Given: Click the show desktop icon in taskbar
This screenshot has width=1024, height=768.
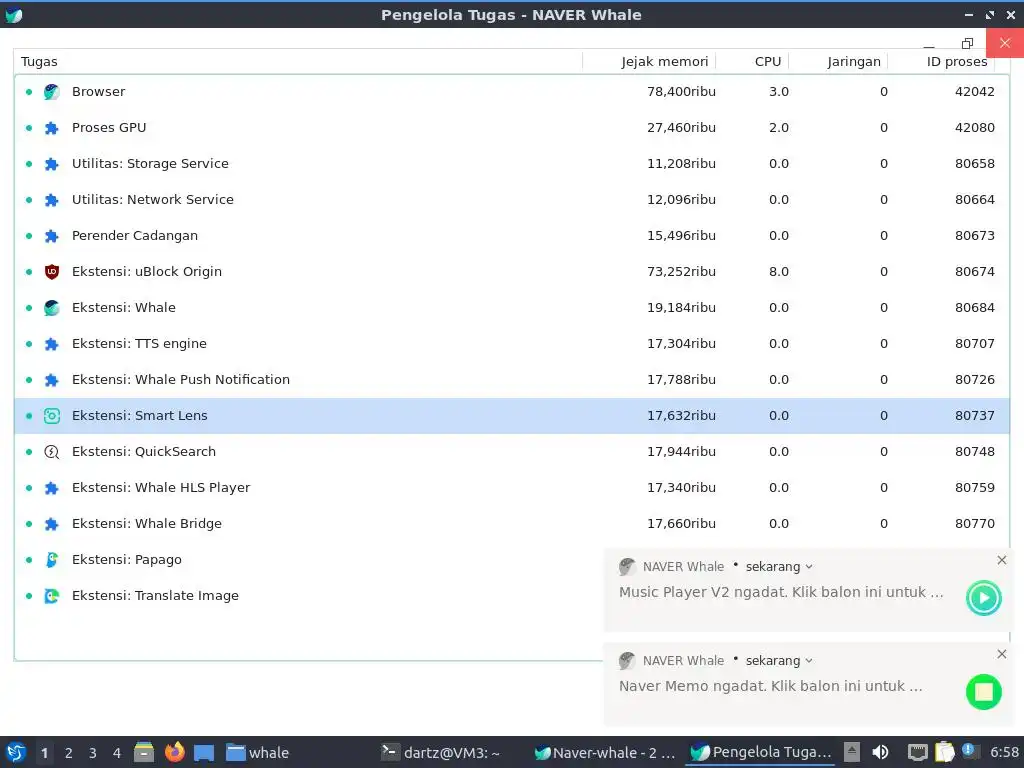Looking at the screenshot, I should (204, 752).
